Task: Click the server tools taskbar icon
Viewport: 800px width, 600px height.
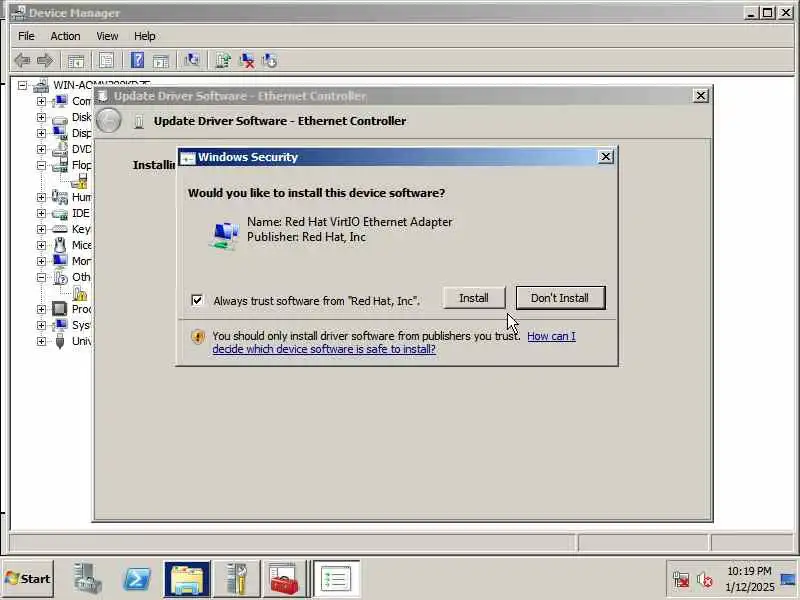Action: [237, 579]
